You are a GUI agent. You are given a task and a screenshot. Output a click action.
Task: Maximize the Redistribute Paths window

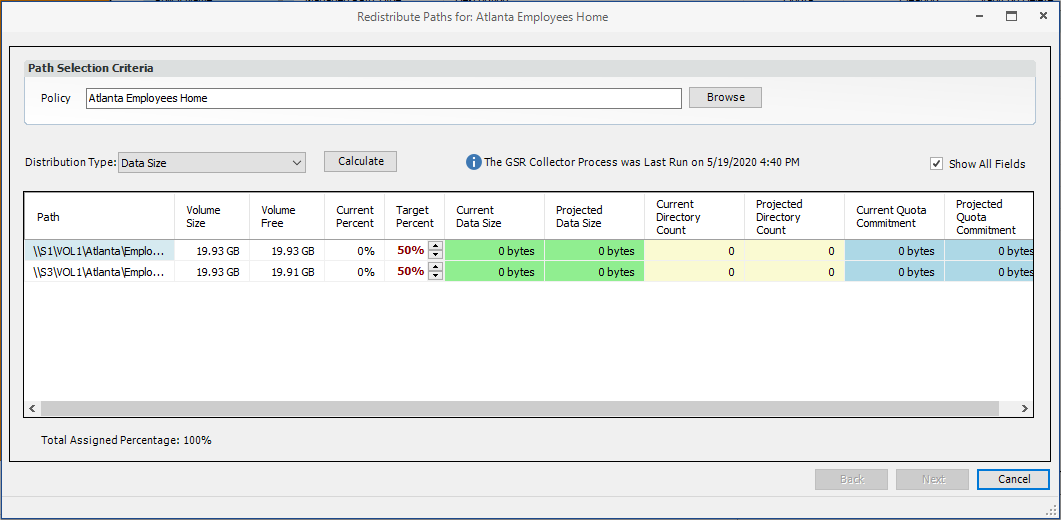coord(1011,17)
